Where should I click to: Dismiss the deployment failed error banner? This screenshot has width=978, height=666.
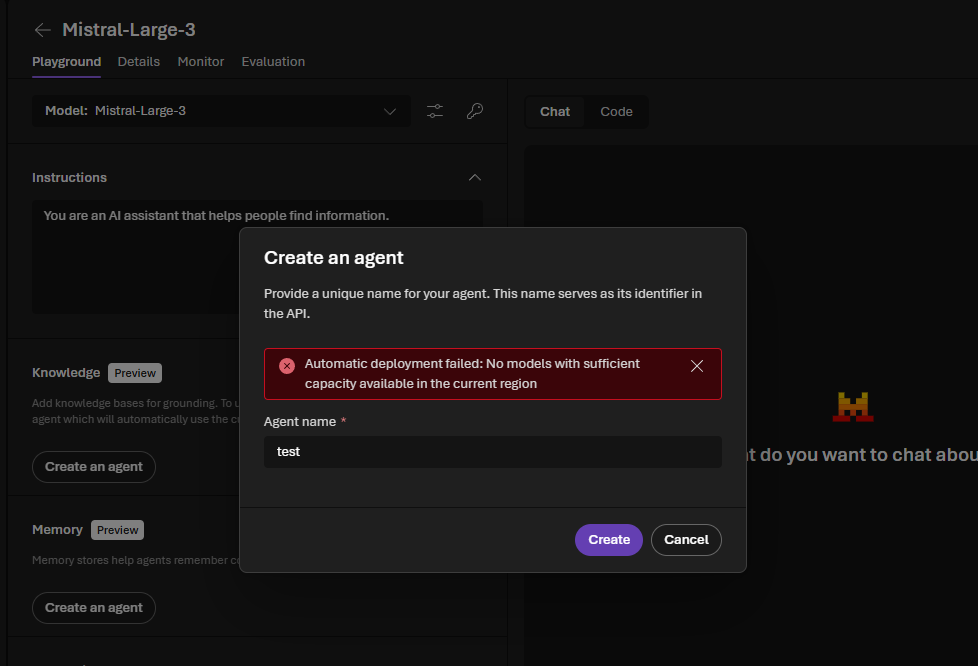697,366
